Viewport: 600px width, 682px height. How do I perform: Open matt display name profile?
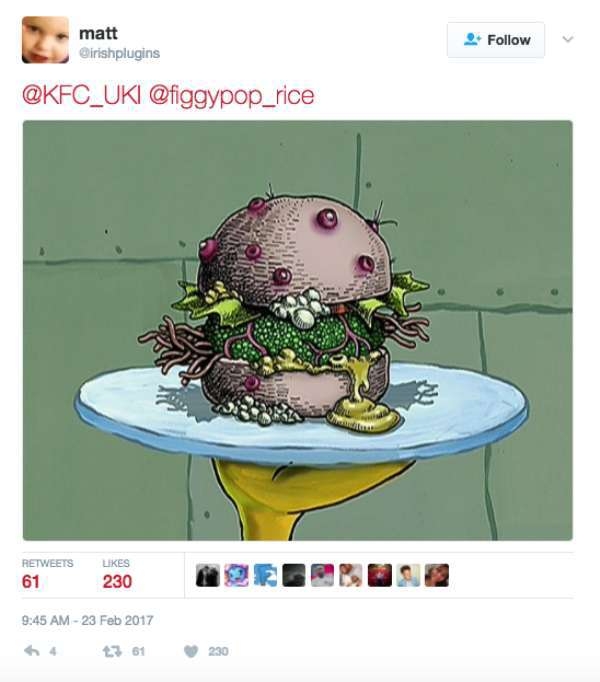pos(98,33)
